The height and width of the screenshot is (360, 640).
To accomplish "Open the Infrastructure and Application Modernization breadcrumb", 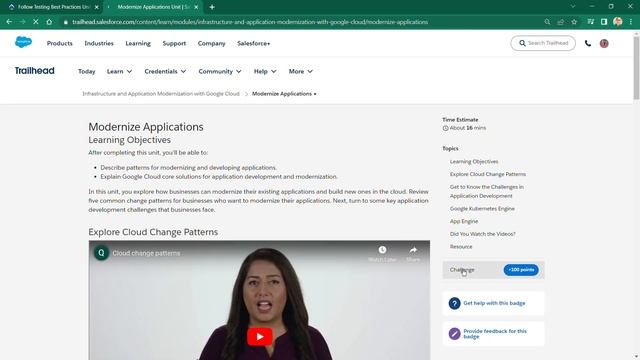I will [x=161, y=94].
